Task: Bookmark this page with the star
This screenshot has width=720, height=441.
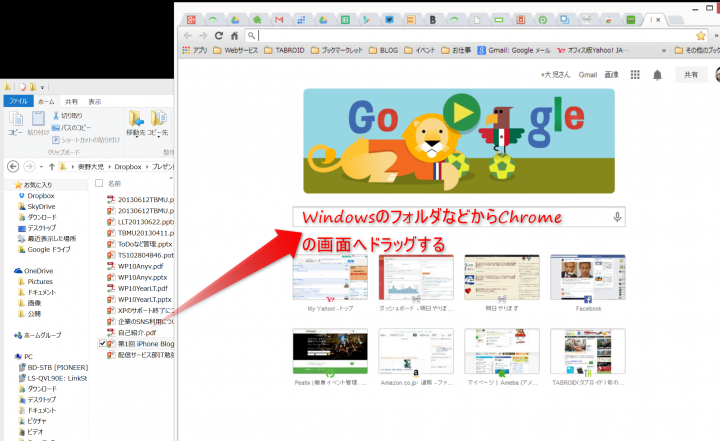Action: pyautogui.click(x=701, y=35)
